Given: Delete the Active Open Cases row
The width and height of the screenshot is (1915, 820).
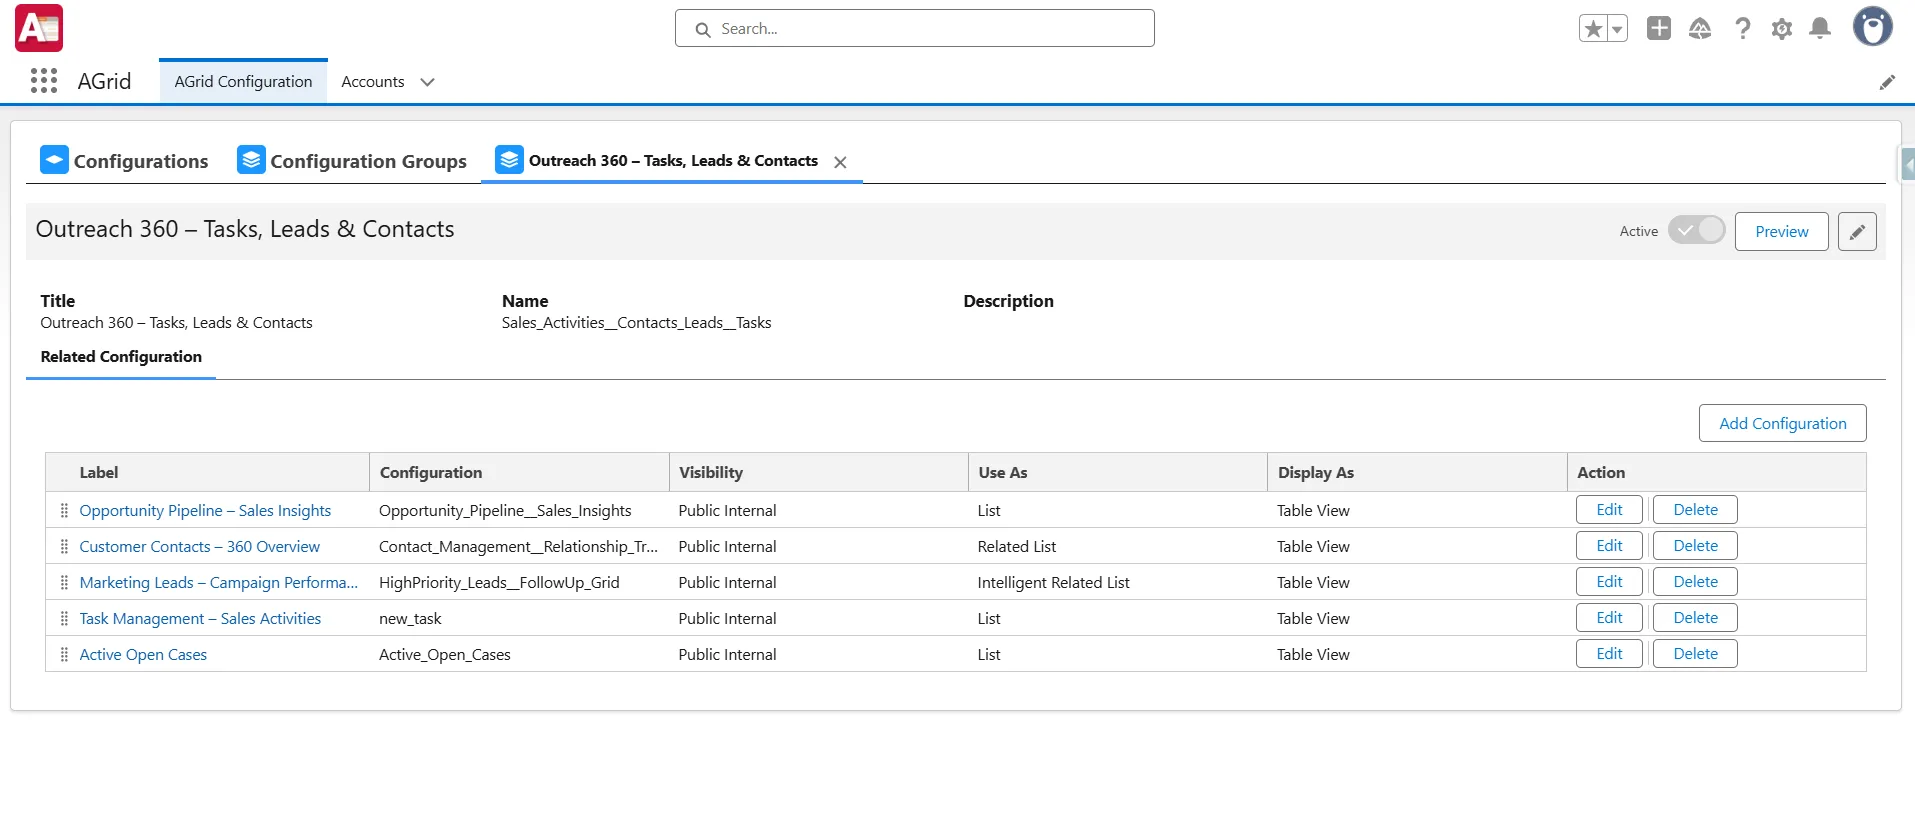Looking at the screenshot, I should point(1695,653).
